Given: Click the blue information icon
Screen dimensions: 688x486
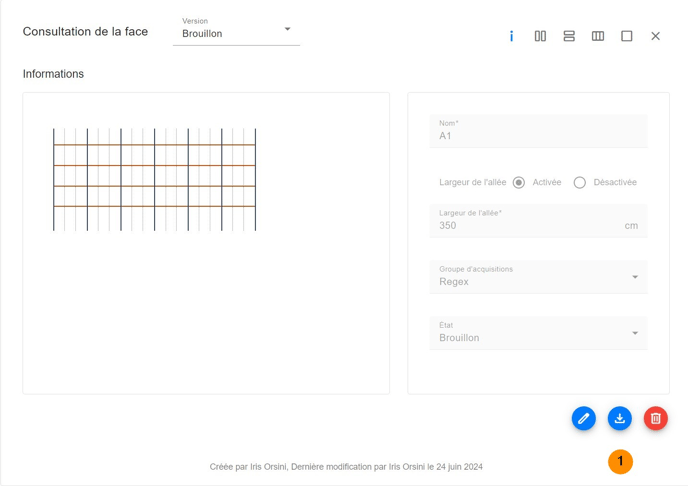Looking at the screenshot, I should click(511, 36).
